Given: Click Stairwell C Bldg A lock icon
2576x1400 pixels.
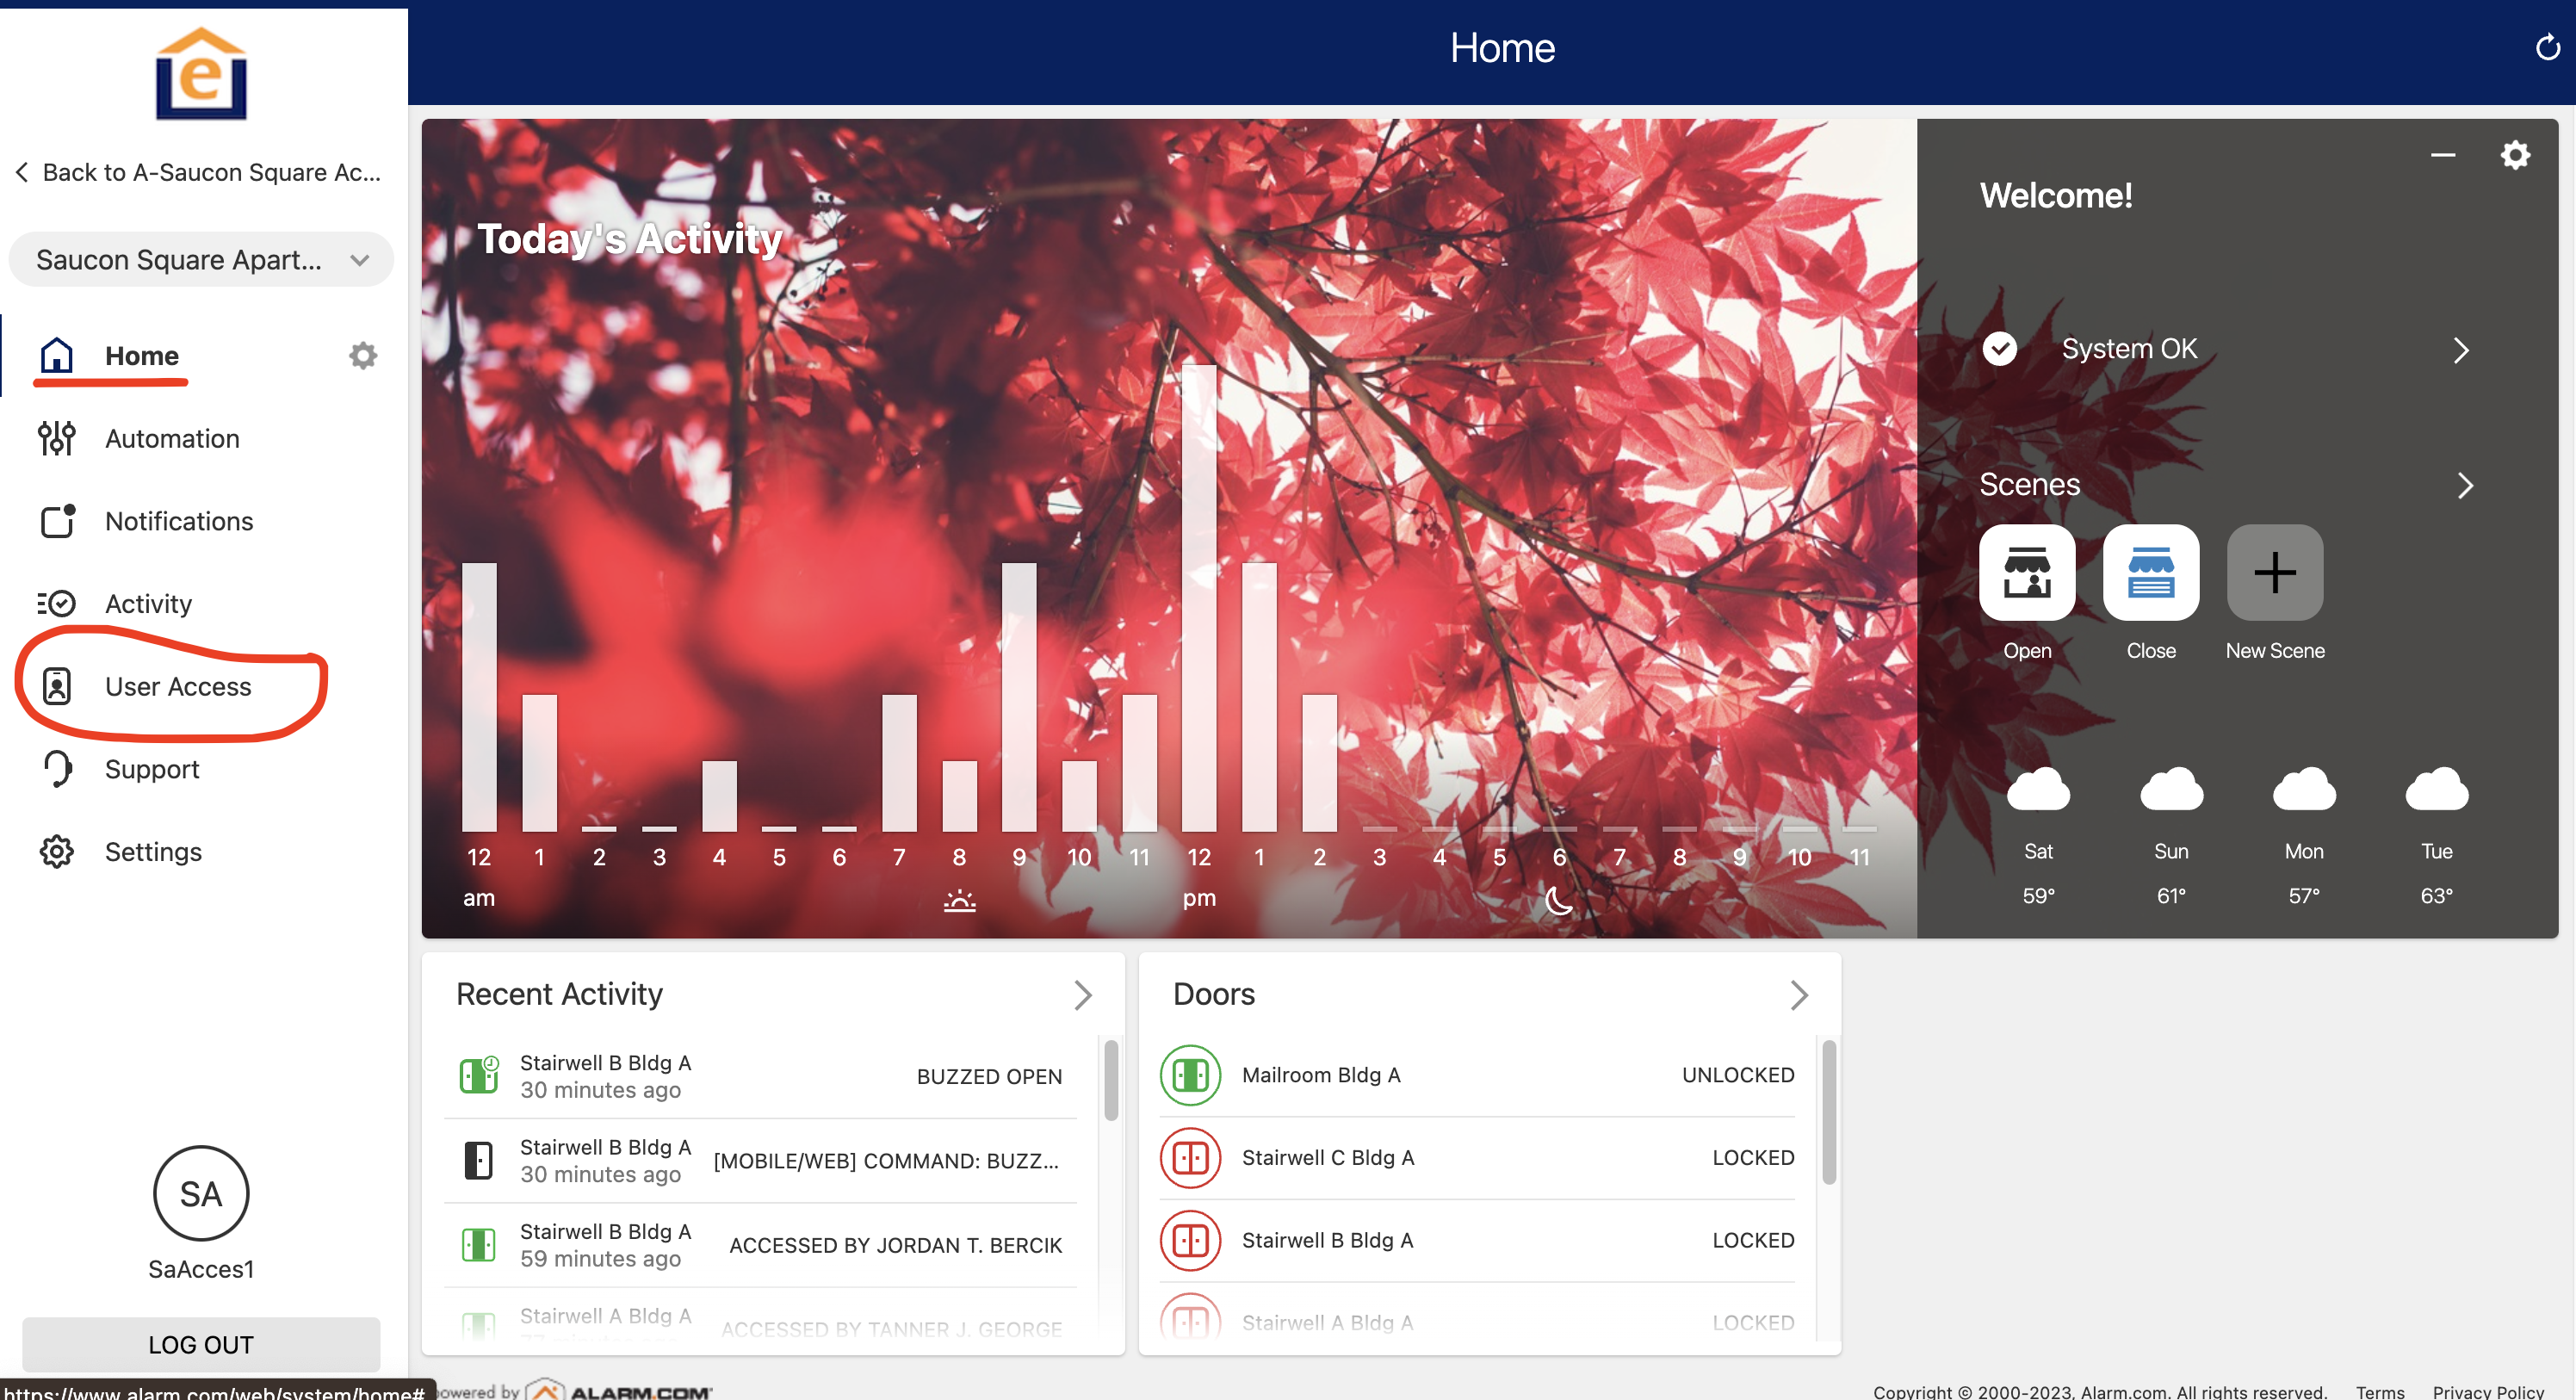Looking at the screenshot, I should (1190, 1158).
